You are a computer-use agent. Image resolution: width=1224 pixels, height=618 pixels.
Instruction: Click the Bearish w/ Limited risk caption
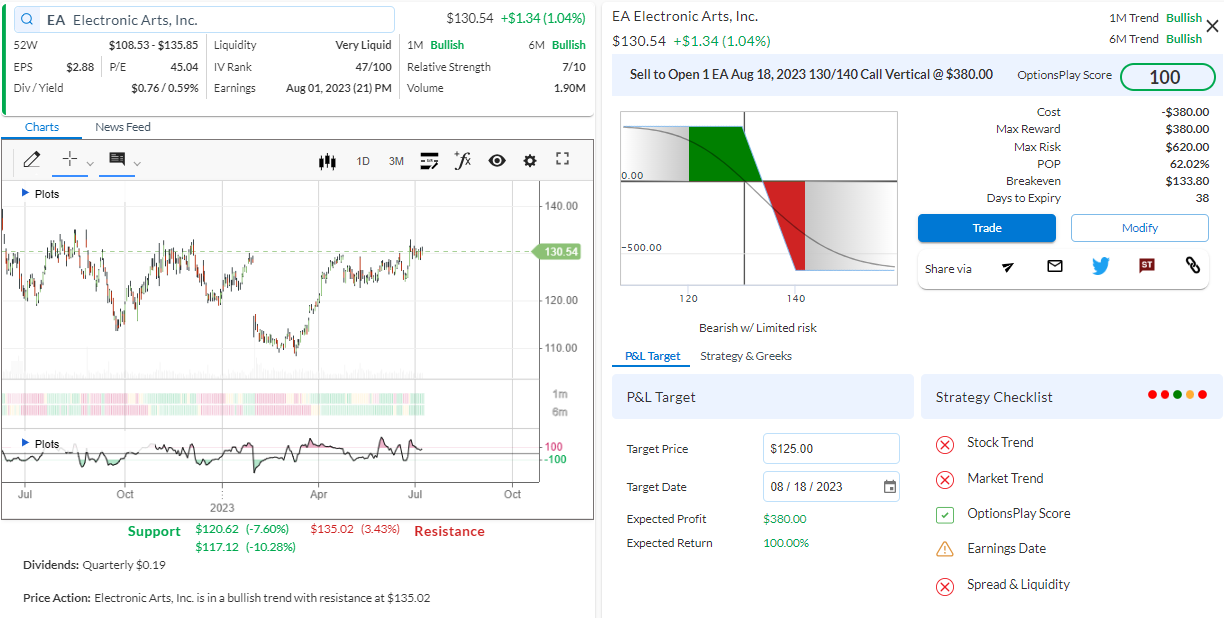pyautogui.click(x=758, y=328)
